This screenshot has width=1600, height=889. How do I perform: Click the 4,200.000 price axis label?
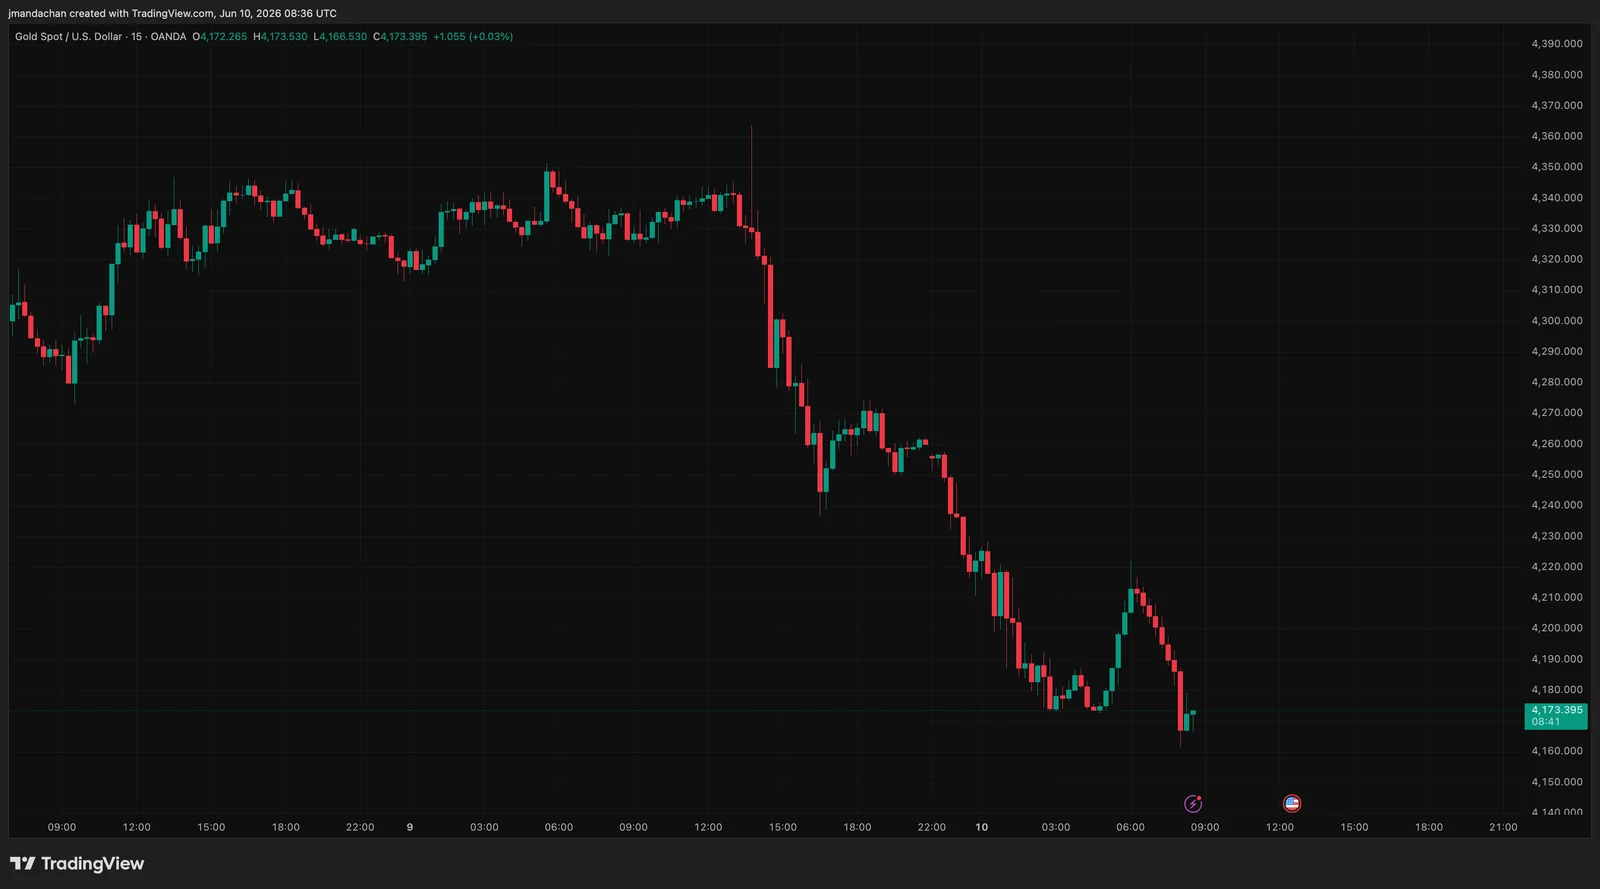pyautogui.click(x=1557, y=628)
